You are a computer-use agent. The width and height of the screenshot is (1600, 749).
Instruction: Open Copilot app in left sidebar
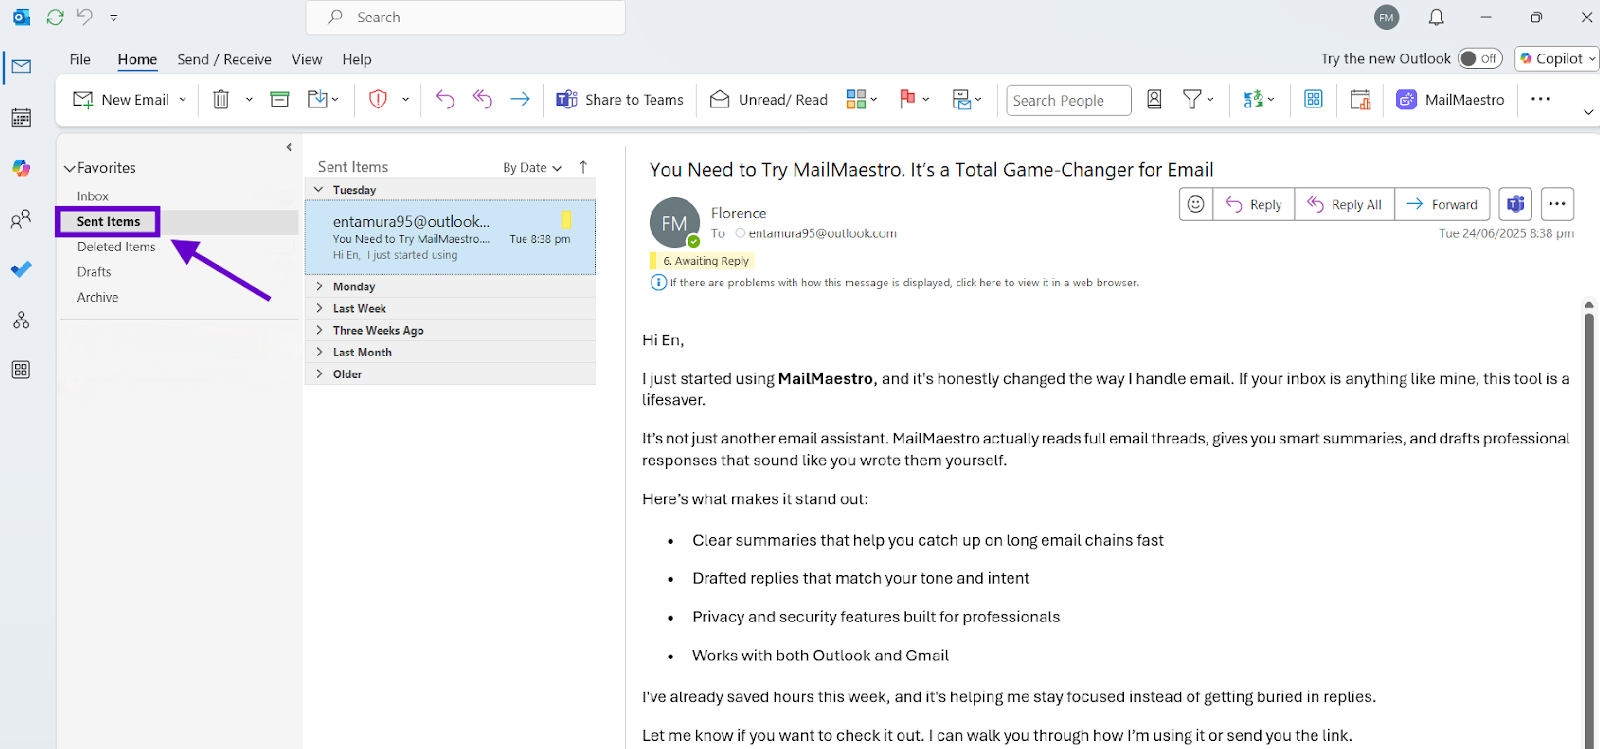click(x=21, y=168)
